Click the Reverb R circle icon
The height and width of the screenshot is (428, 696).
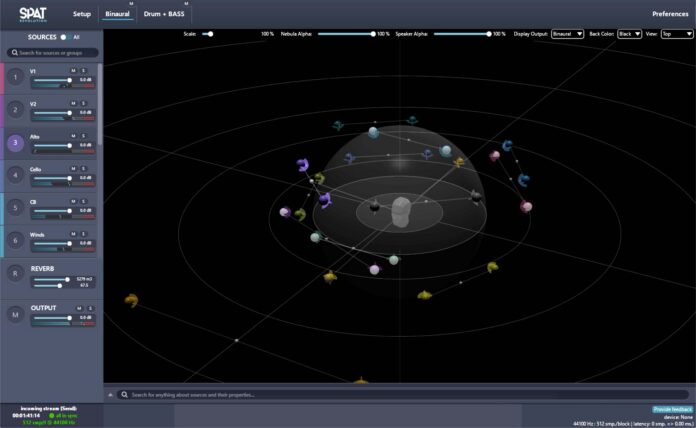[x=16, y=273]
